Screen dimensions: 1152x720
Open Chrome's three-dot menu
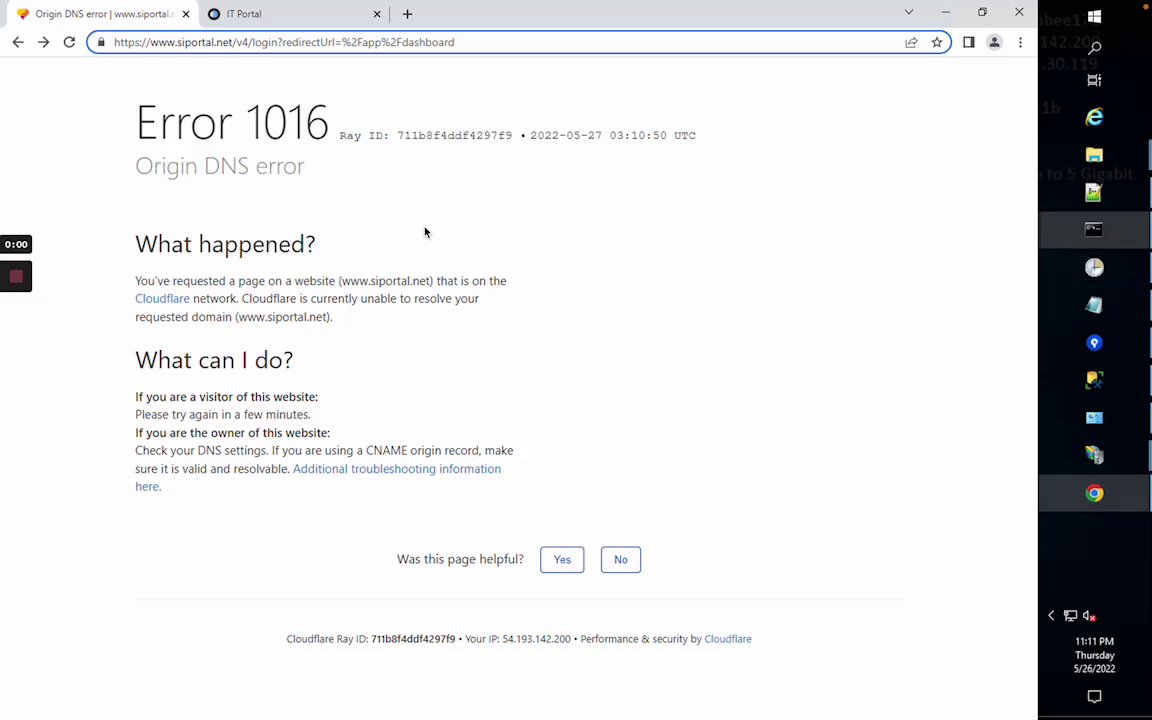click(1020, 43)
